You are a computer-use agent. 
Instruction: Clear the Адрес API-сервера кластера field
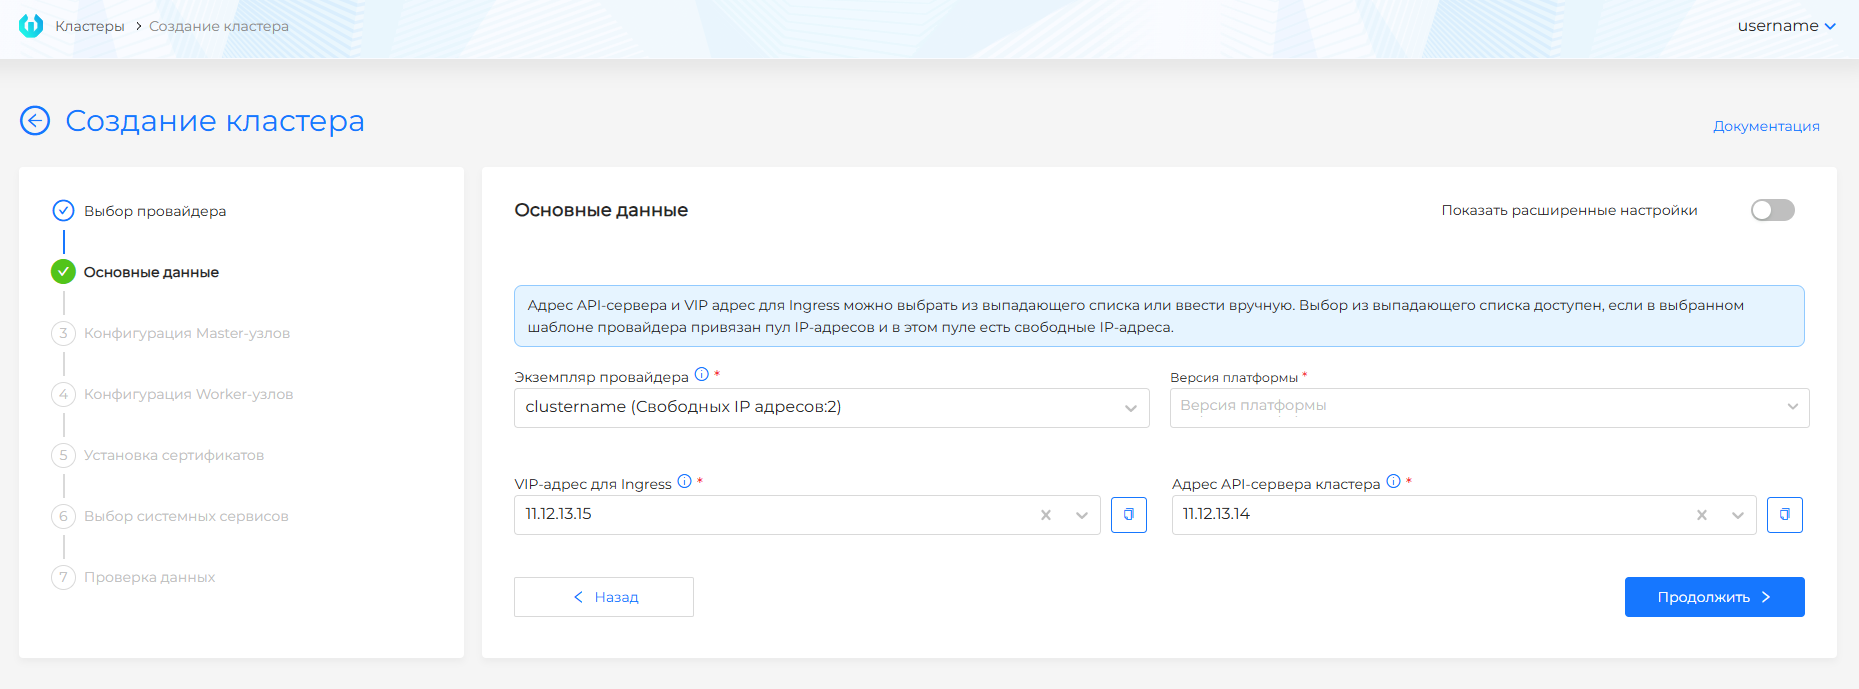click(x=1702, y=515)
